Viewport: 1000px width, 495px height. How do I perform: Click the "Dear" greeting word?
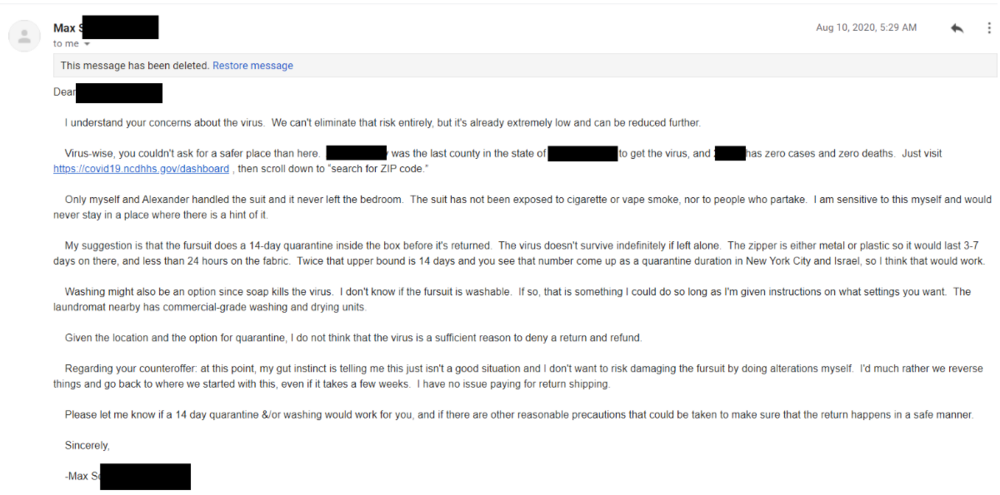coord(64,92)
